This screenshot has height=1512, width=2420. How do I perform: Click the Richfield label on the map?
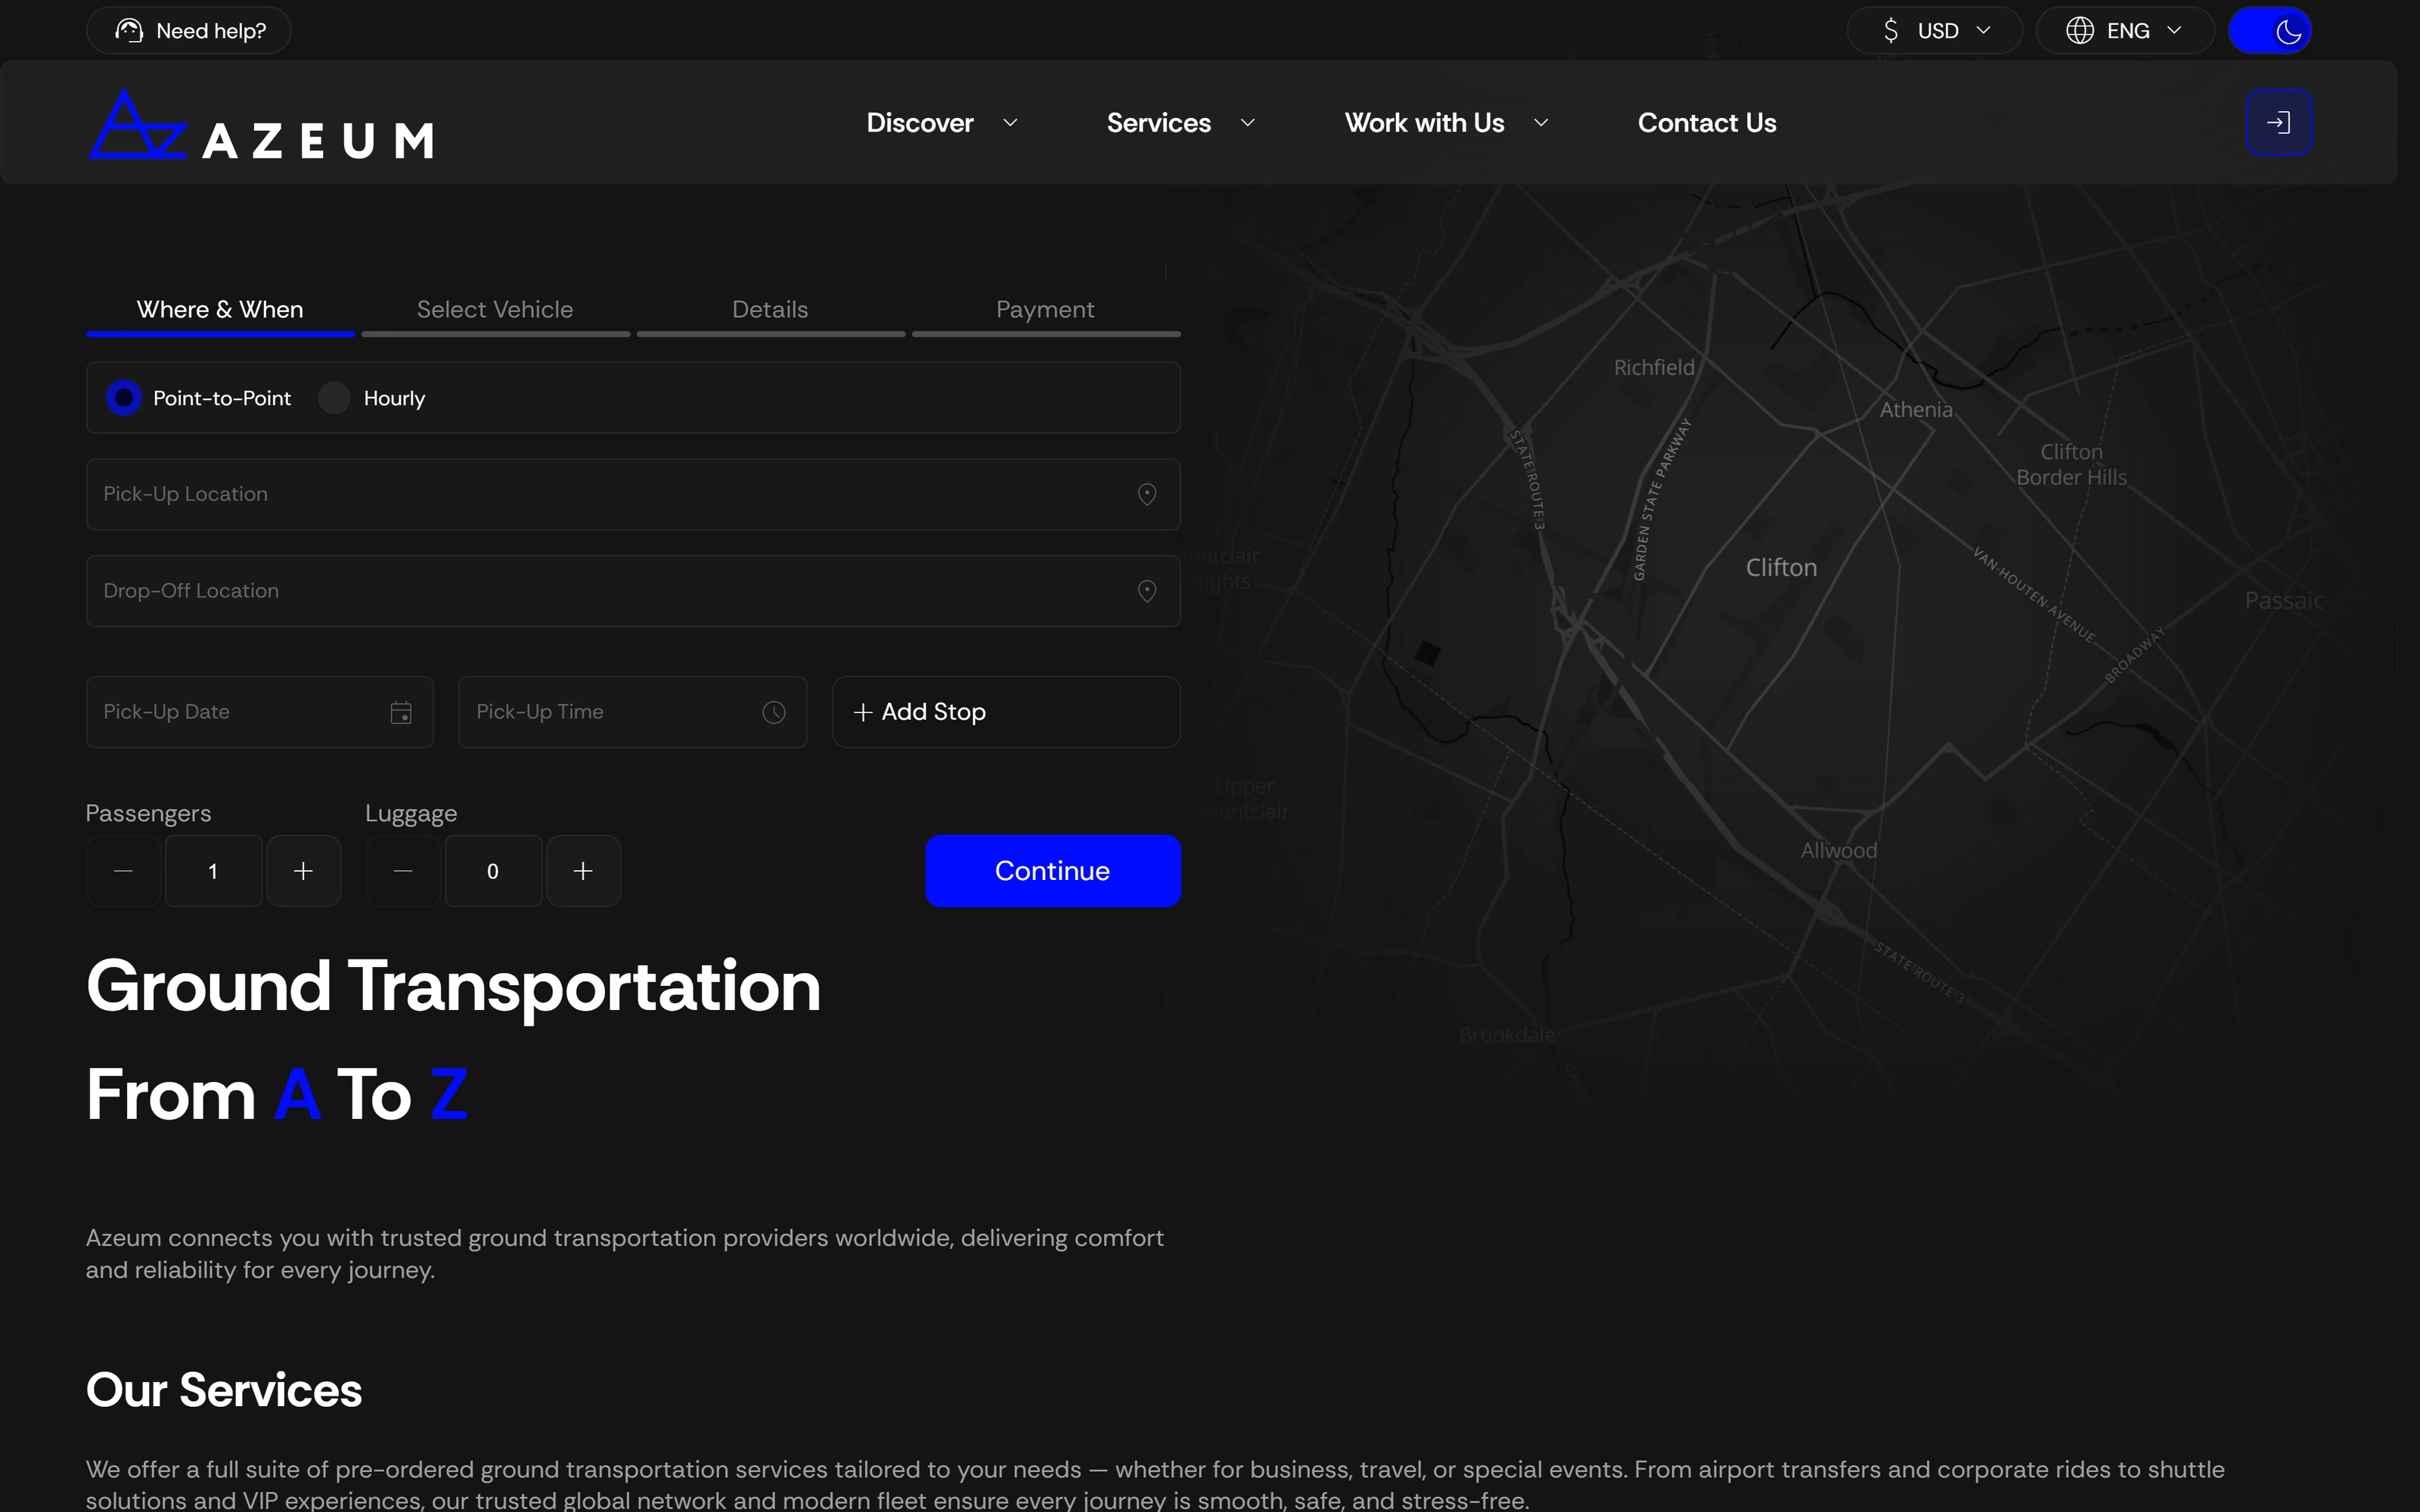[x=1654, y=368]
